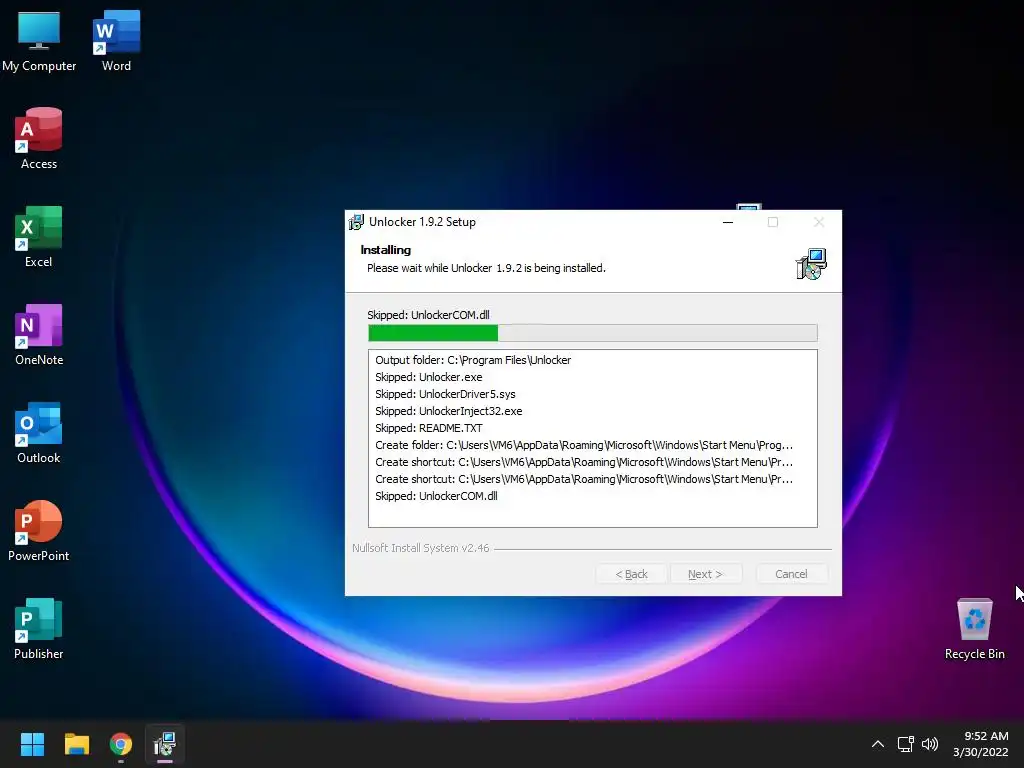
Task: Select the 'Skipped: Unlocker.exe' log line
Action: tap(428, 377)
